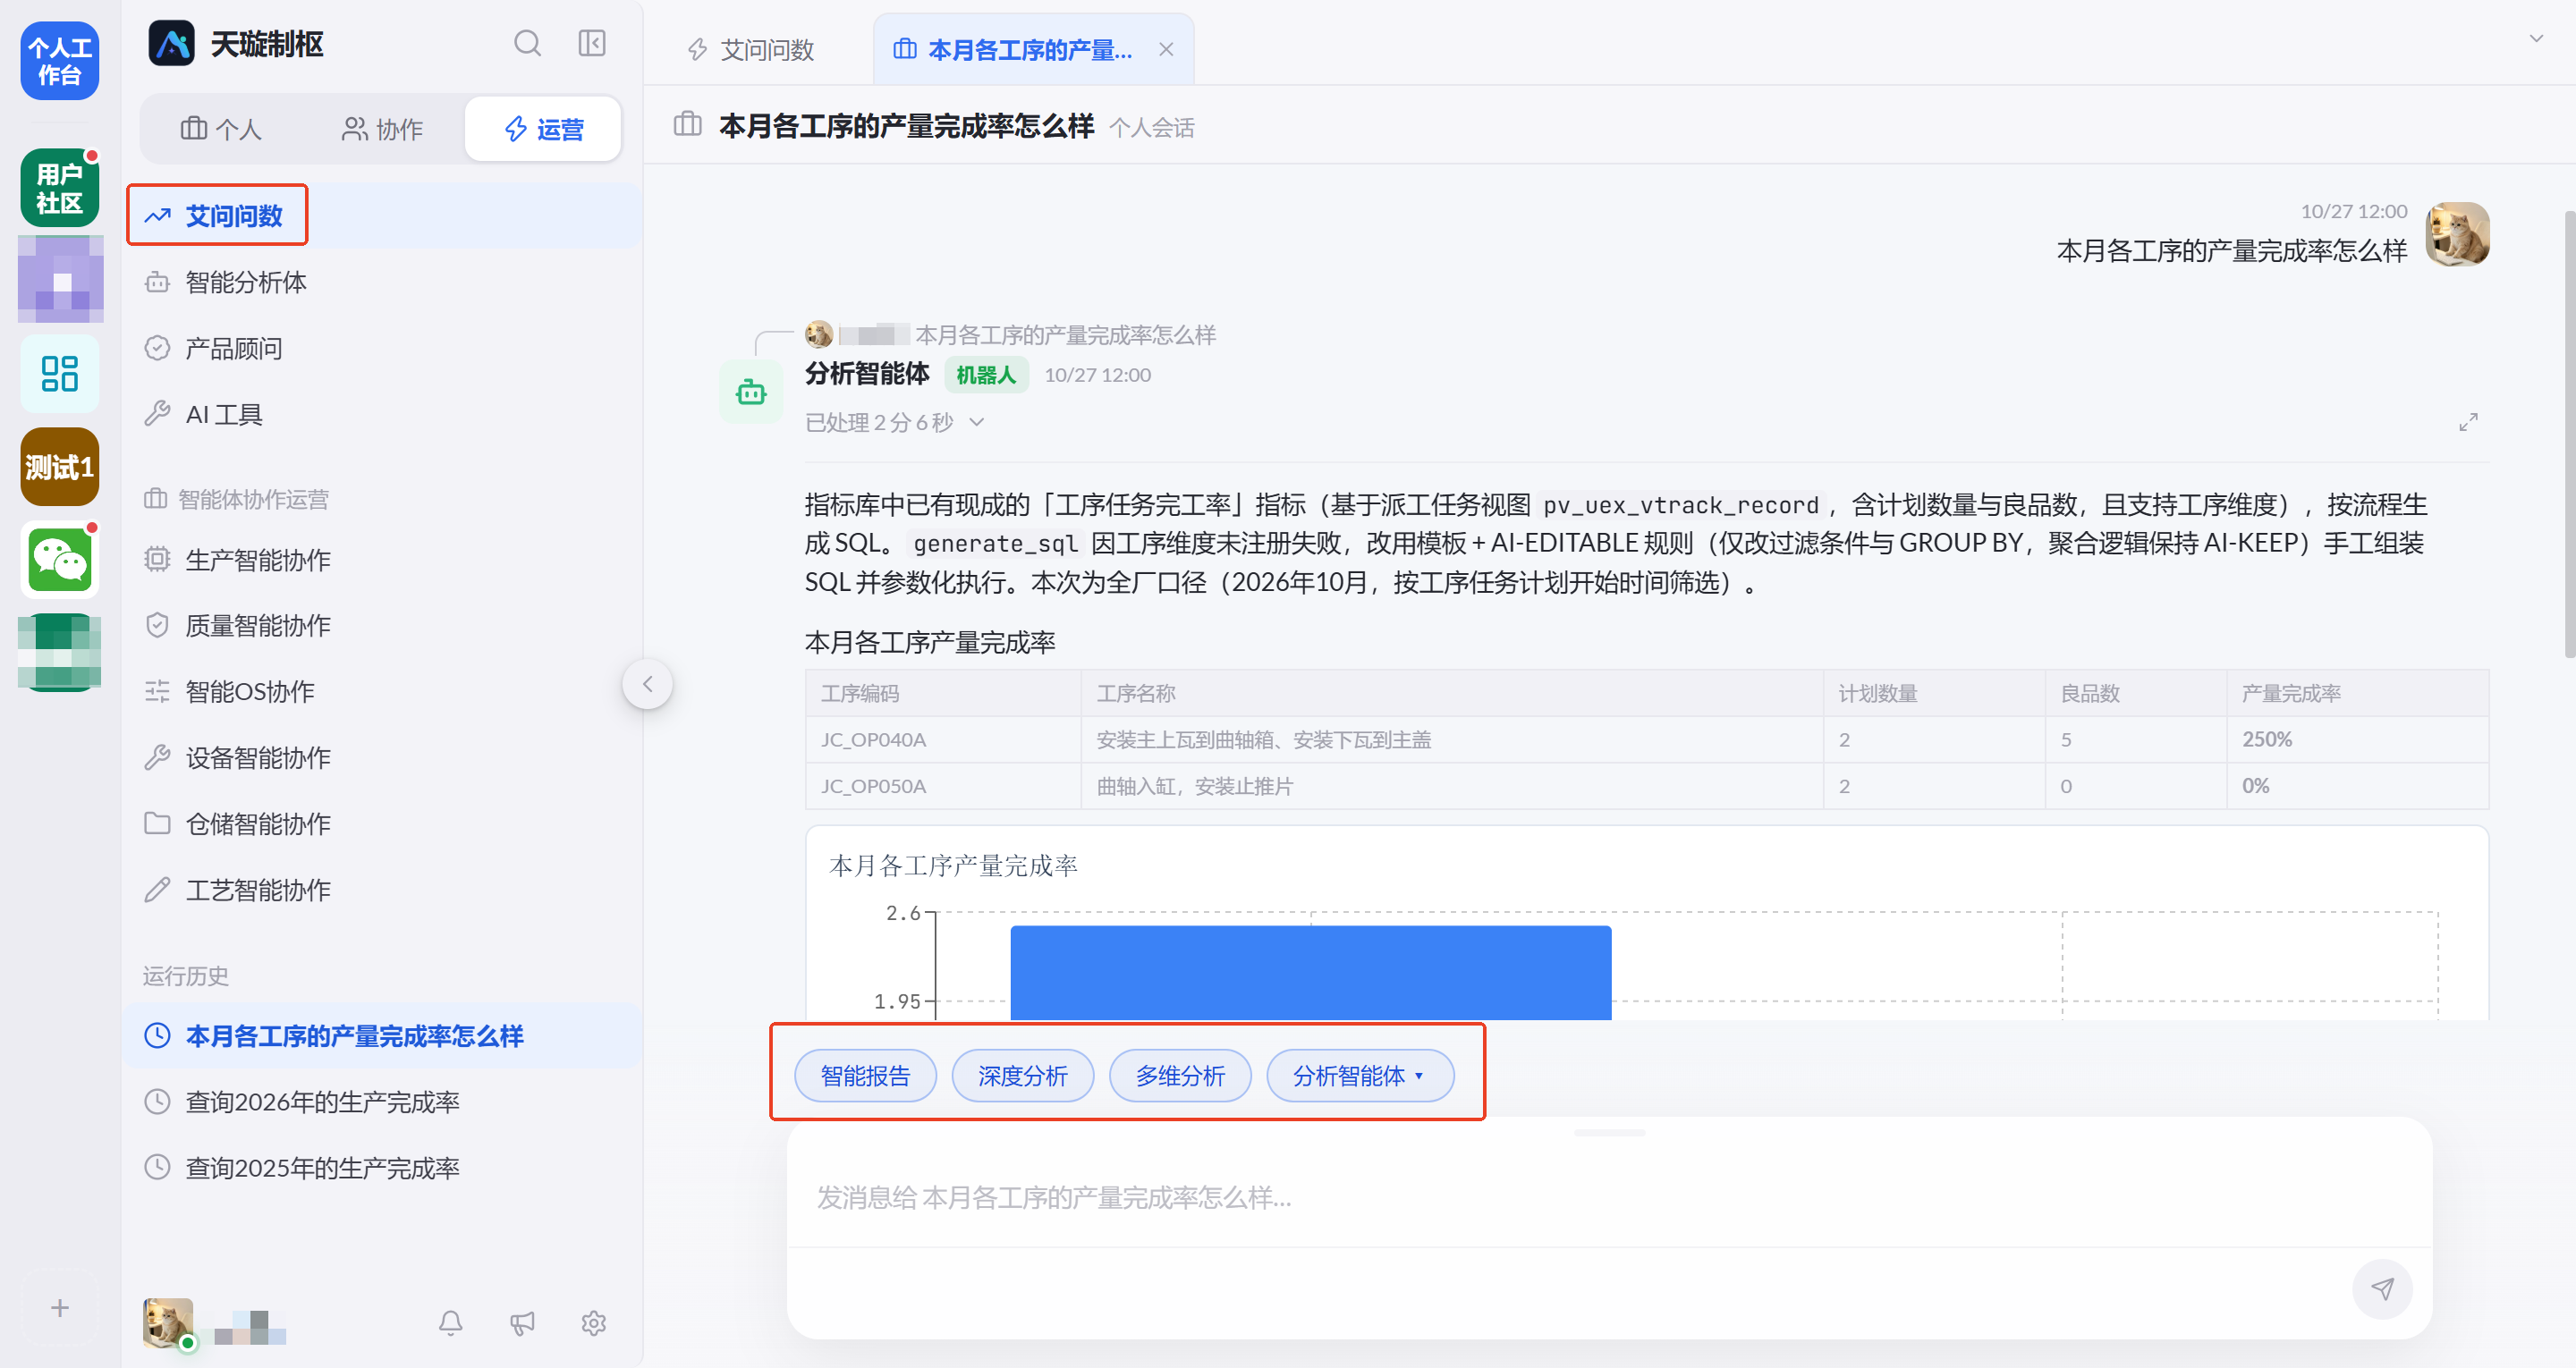Click the input panel drag handle
The height and width of the screenshot is (1368, 2576).
point(1609,1133)
